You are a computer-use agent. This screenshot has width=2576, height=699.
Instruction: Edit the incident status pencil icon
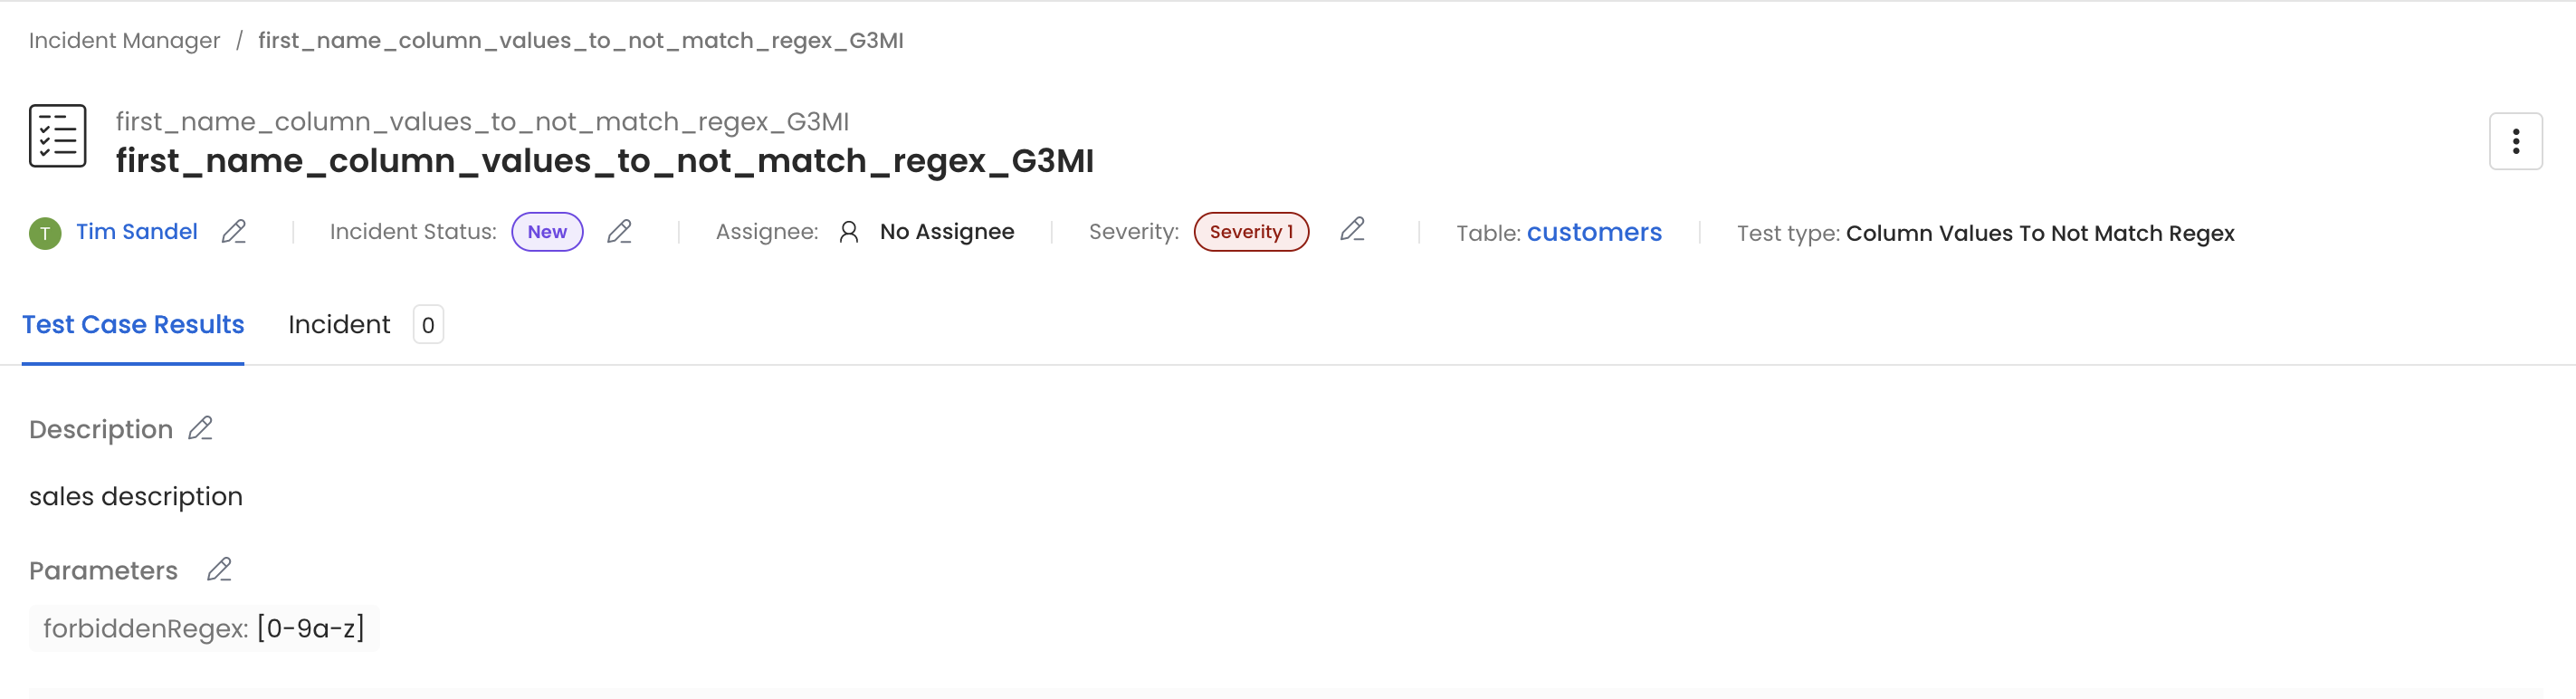click(x=619, y=232)
